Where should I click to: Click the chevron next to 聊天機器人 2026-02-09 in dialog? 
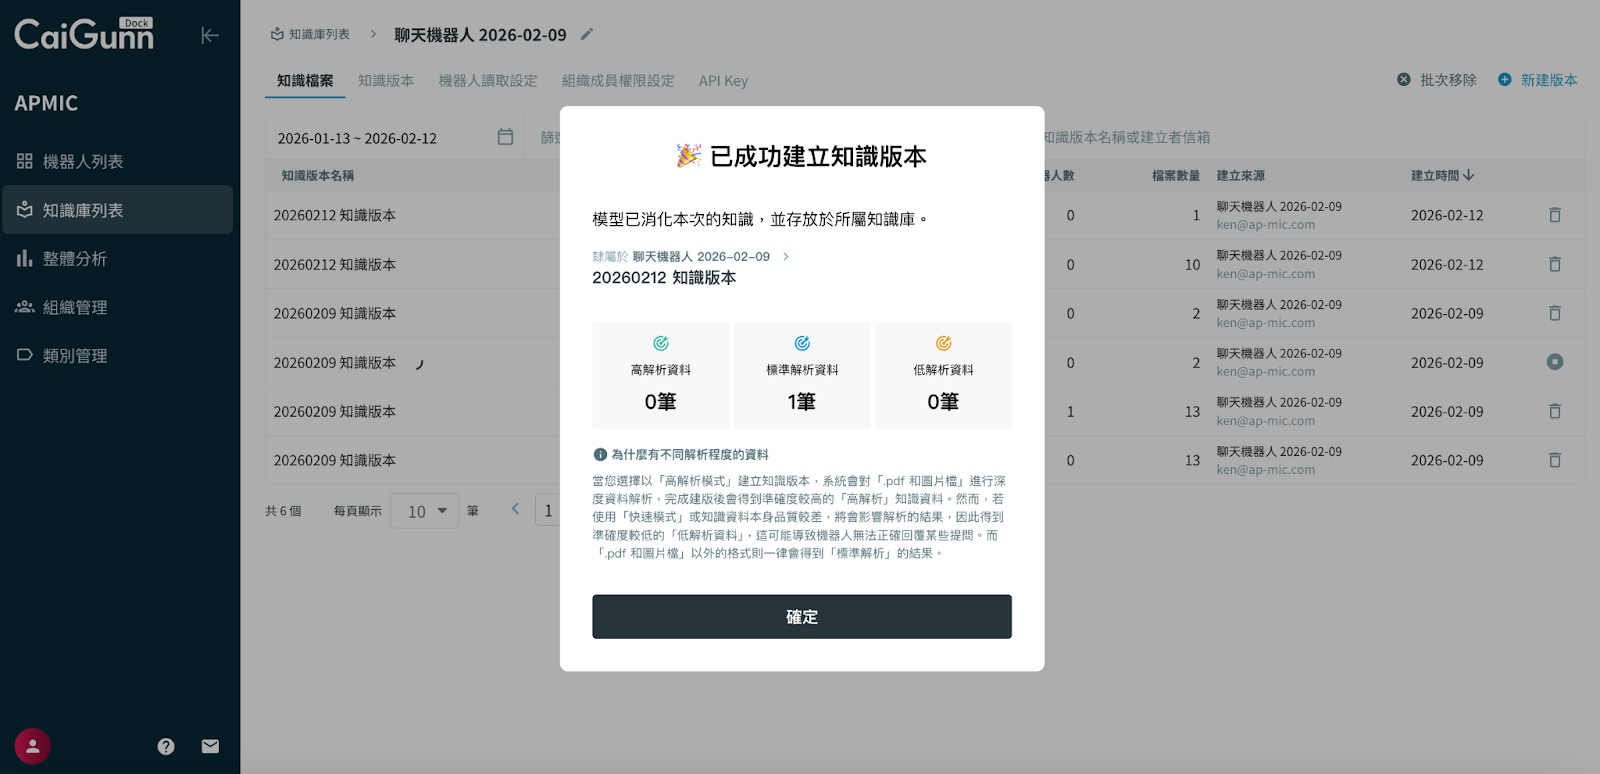coord(786,257)
